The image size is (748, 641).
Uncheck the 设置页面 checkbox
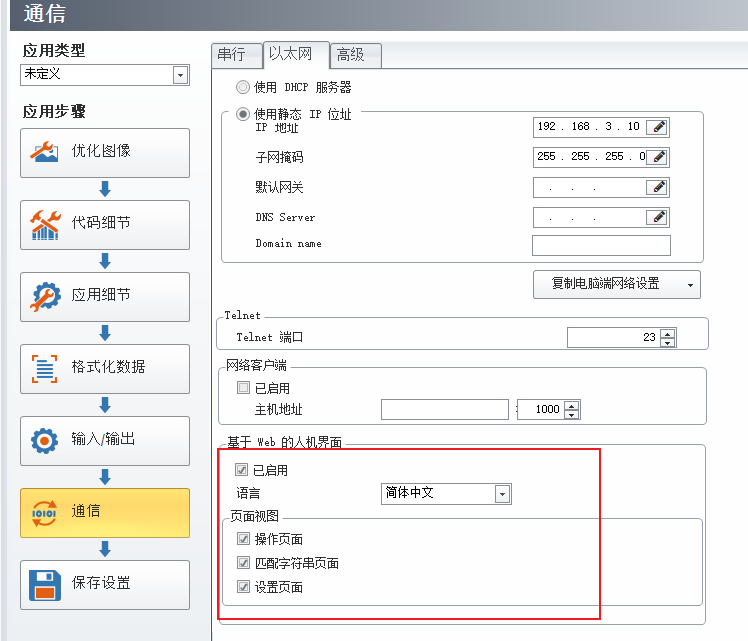(243, 587)
